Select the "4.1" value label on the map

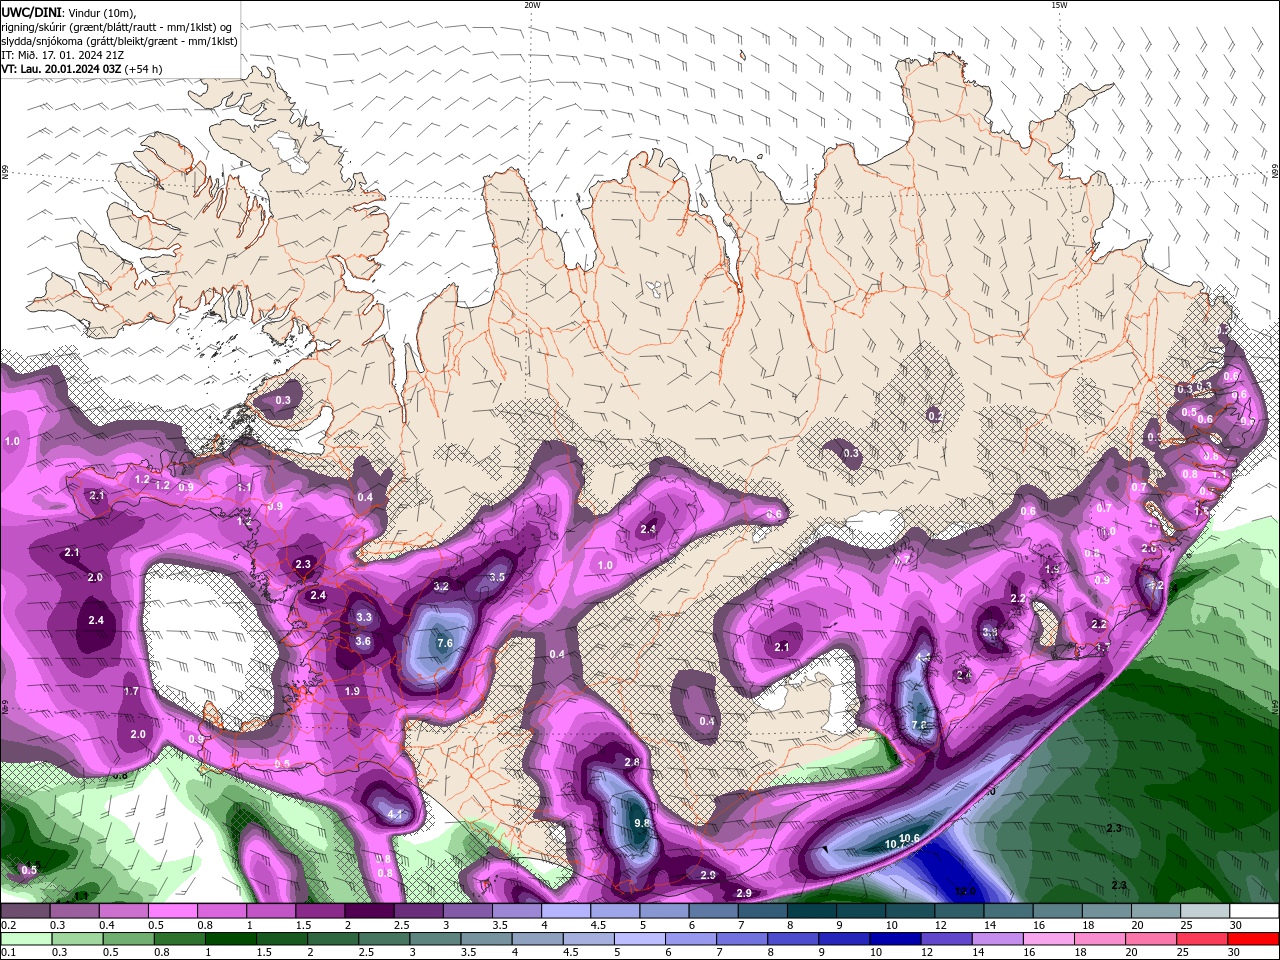[395, 814]
